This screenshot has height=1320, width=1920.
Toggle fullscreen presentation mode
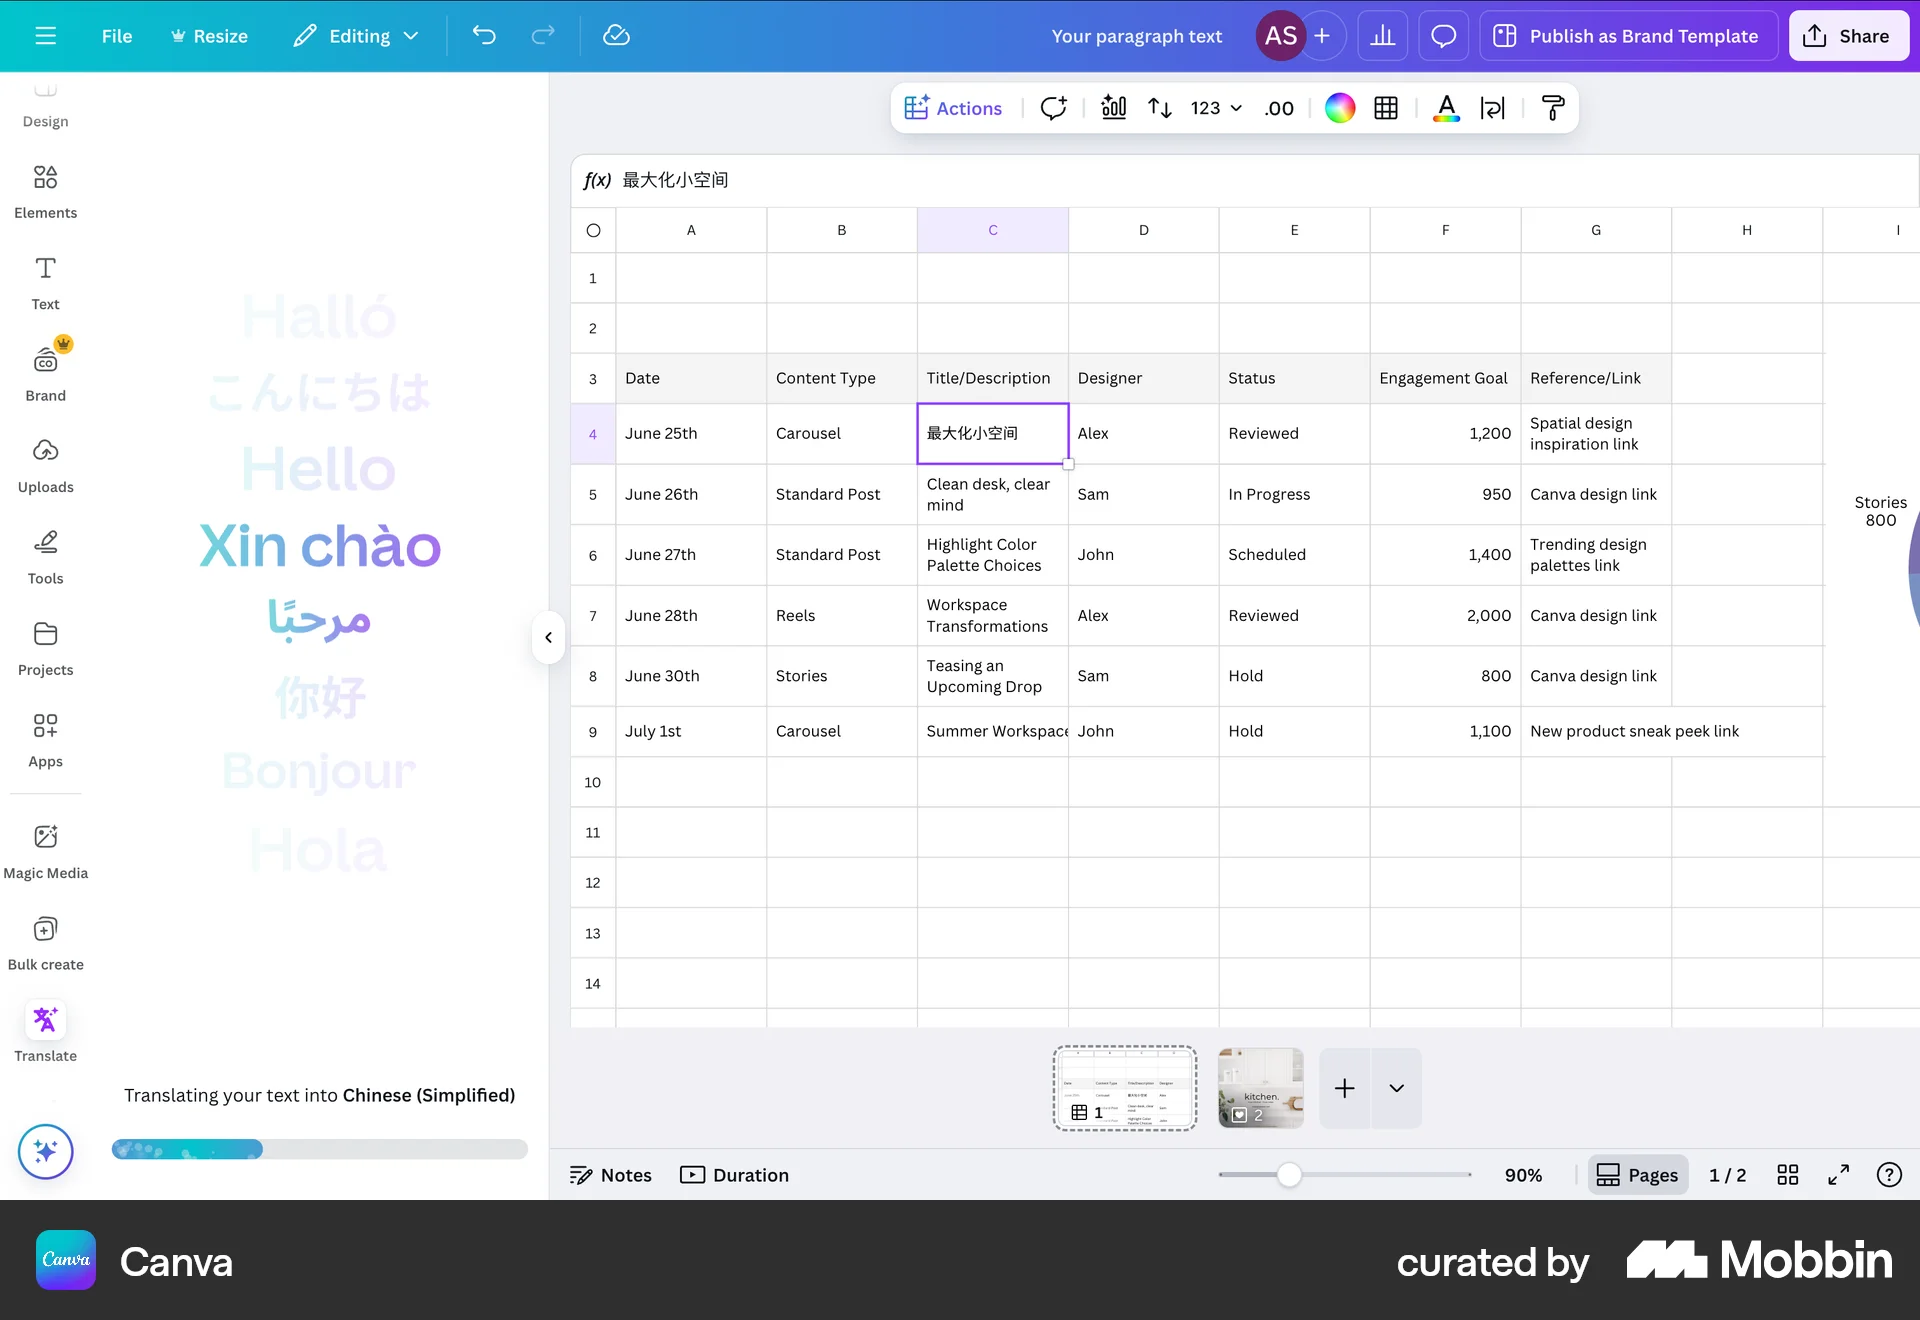coord(1838,1175)
